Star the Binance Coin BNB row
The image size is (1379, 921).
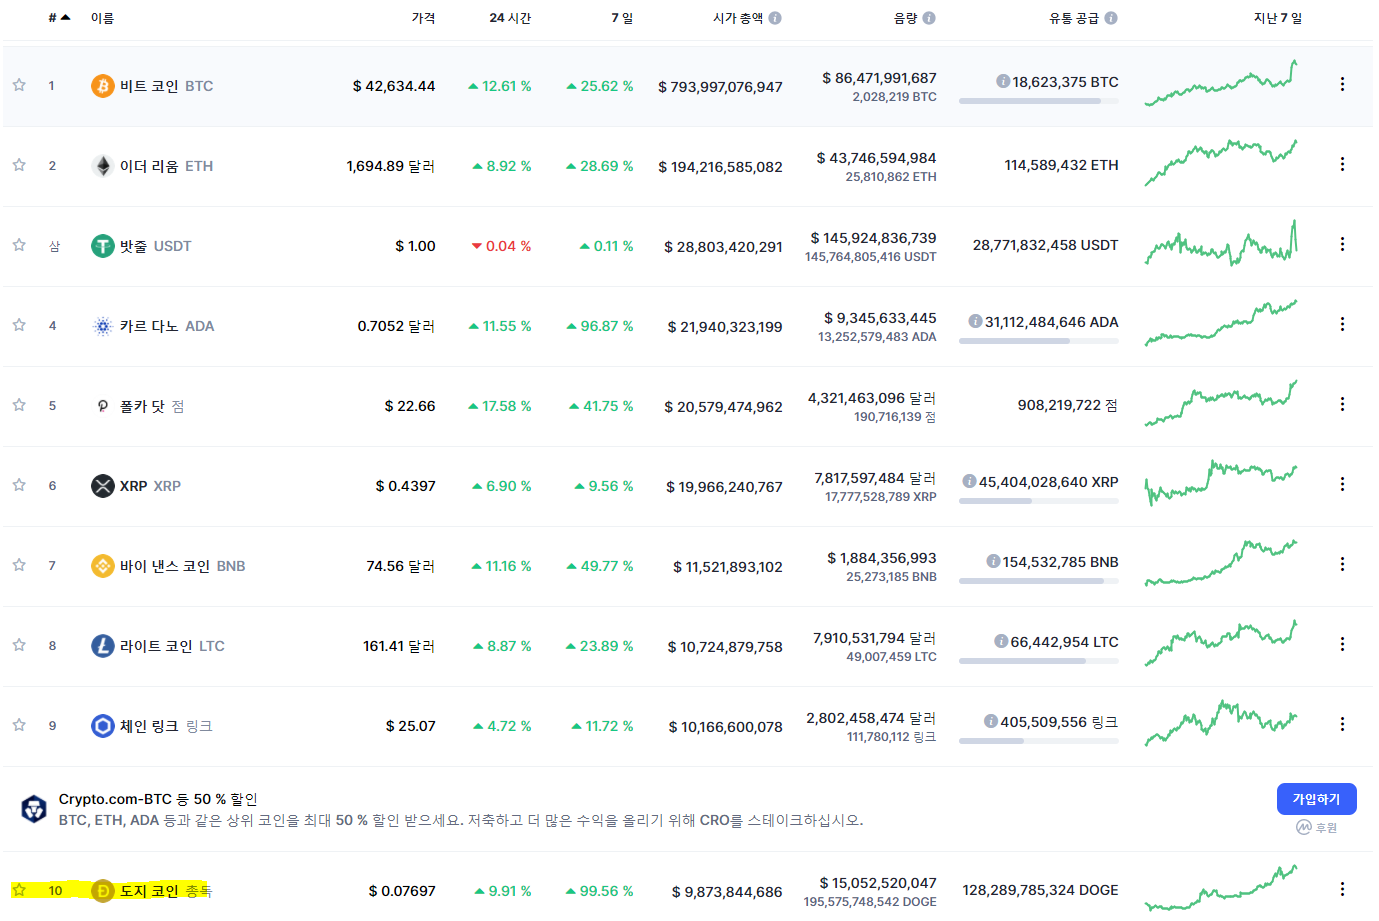[19, 565]
